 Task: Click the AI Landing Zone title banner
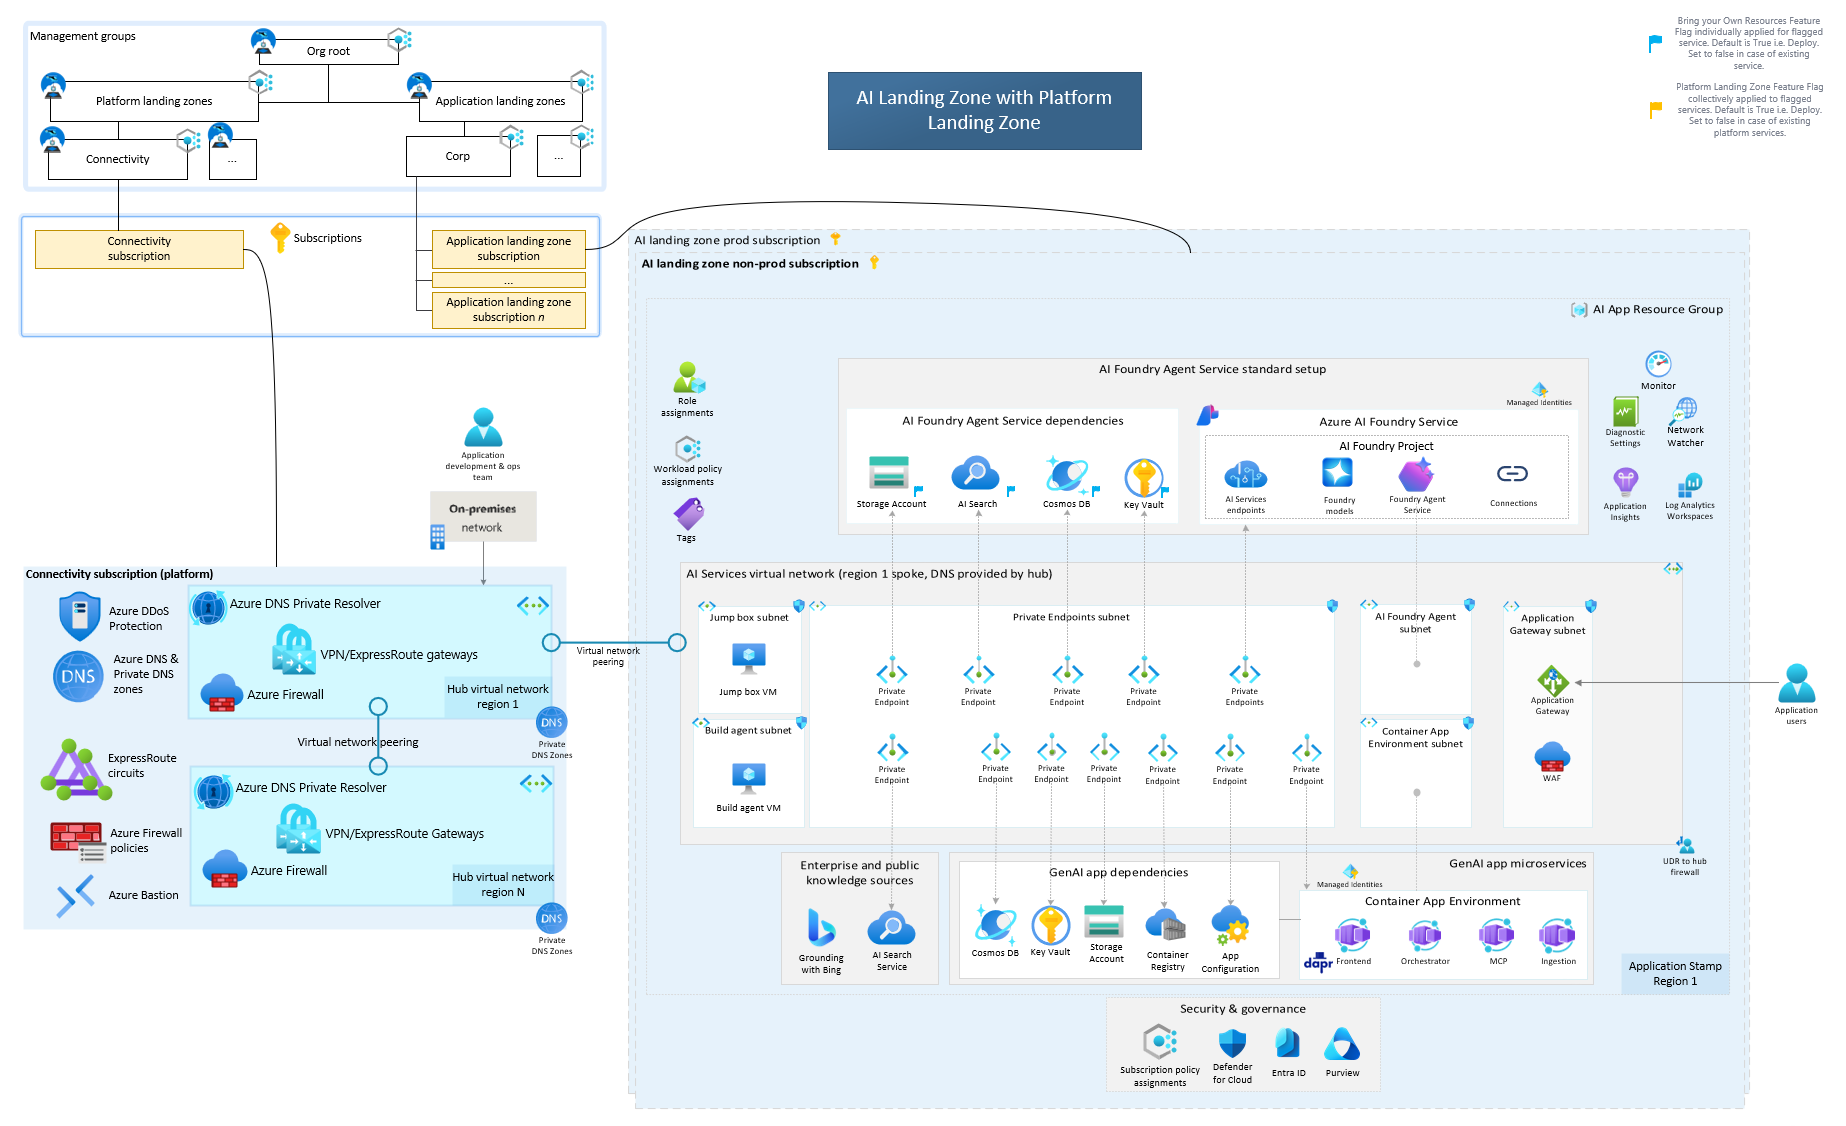click(984, 110)
